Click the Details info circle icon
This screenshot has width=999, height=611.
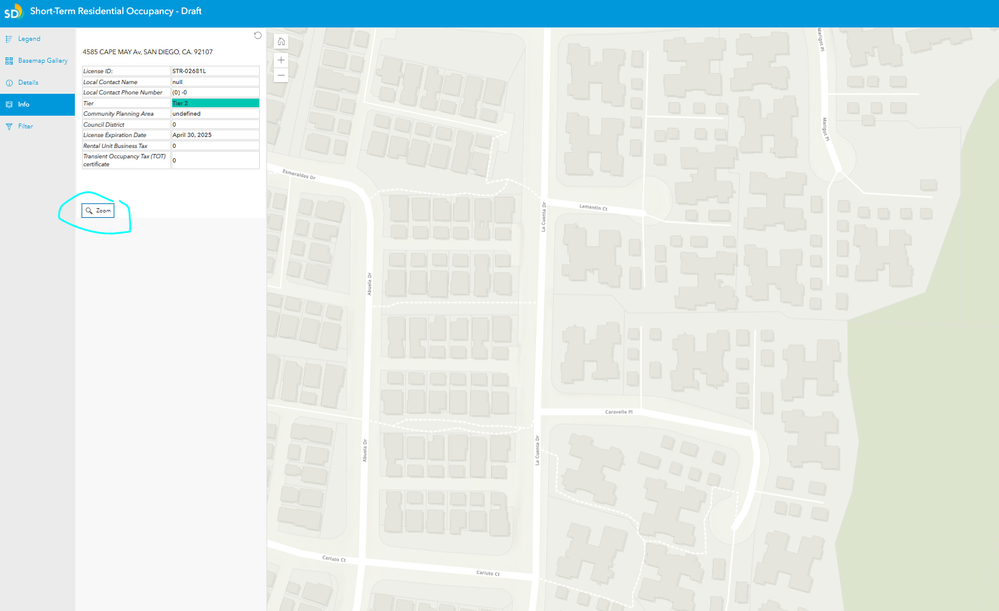(9, 83)
